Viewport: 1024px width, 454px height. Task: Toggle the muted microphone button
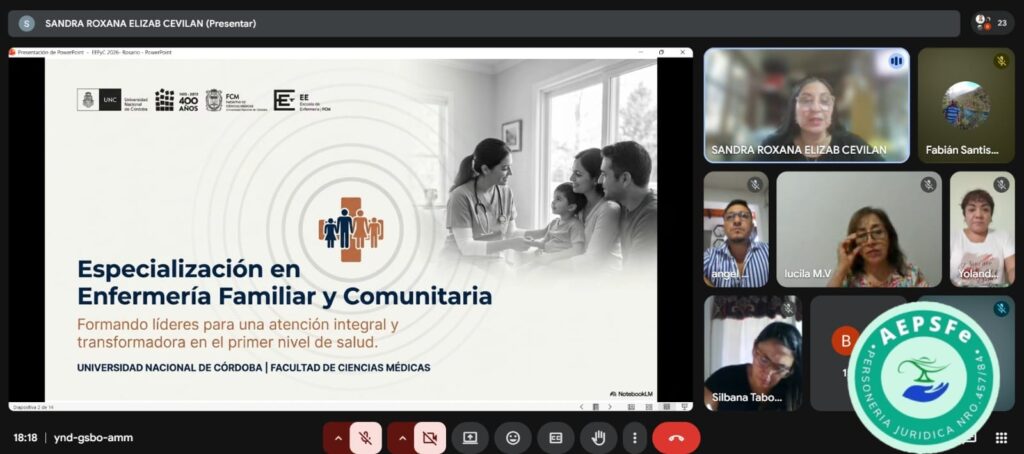coord(366,438)
